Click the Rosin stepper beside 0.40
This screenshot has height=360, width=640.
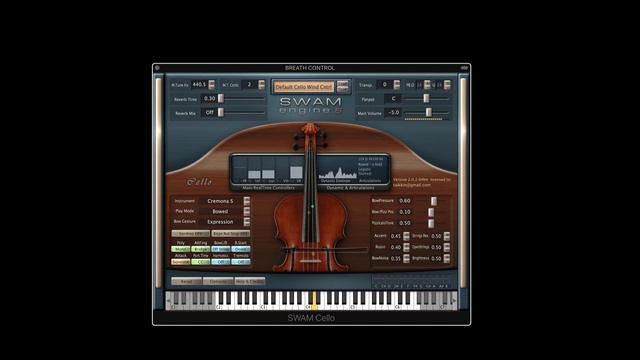(x=406, y=247)
